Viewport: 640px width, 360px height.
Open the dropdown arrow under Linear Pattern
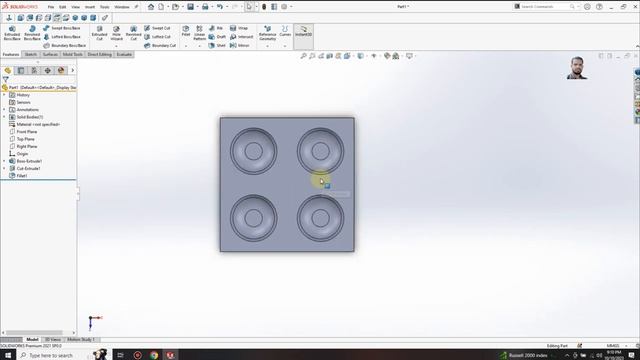(x=199, y=46)
